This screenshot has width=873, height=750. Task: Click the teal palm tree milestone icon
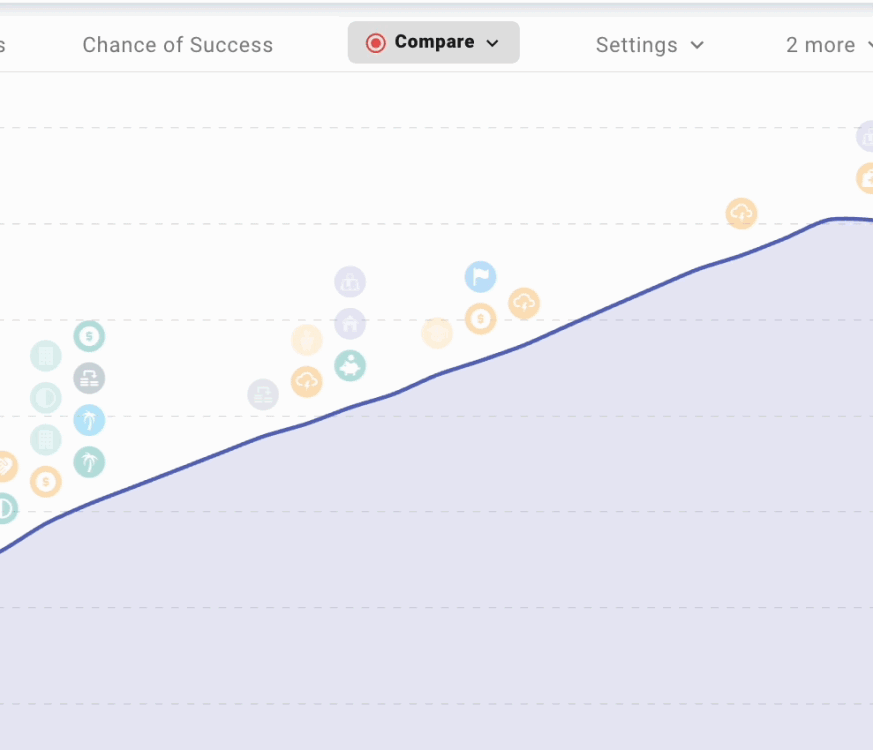(x=88, y=462)
